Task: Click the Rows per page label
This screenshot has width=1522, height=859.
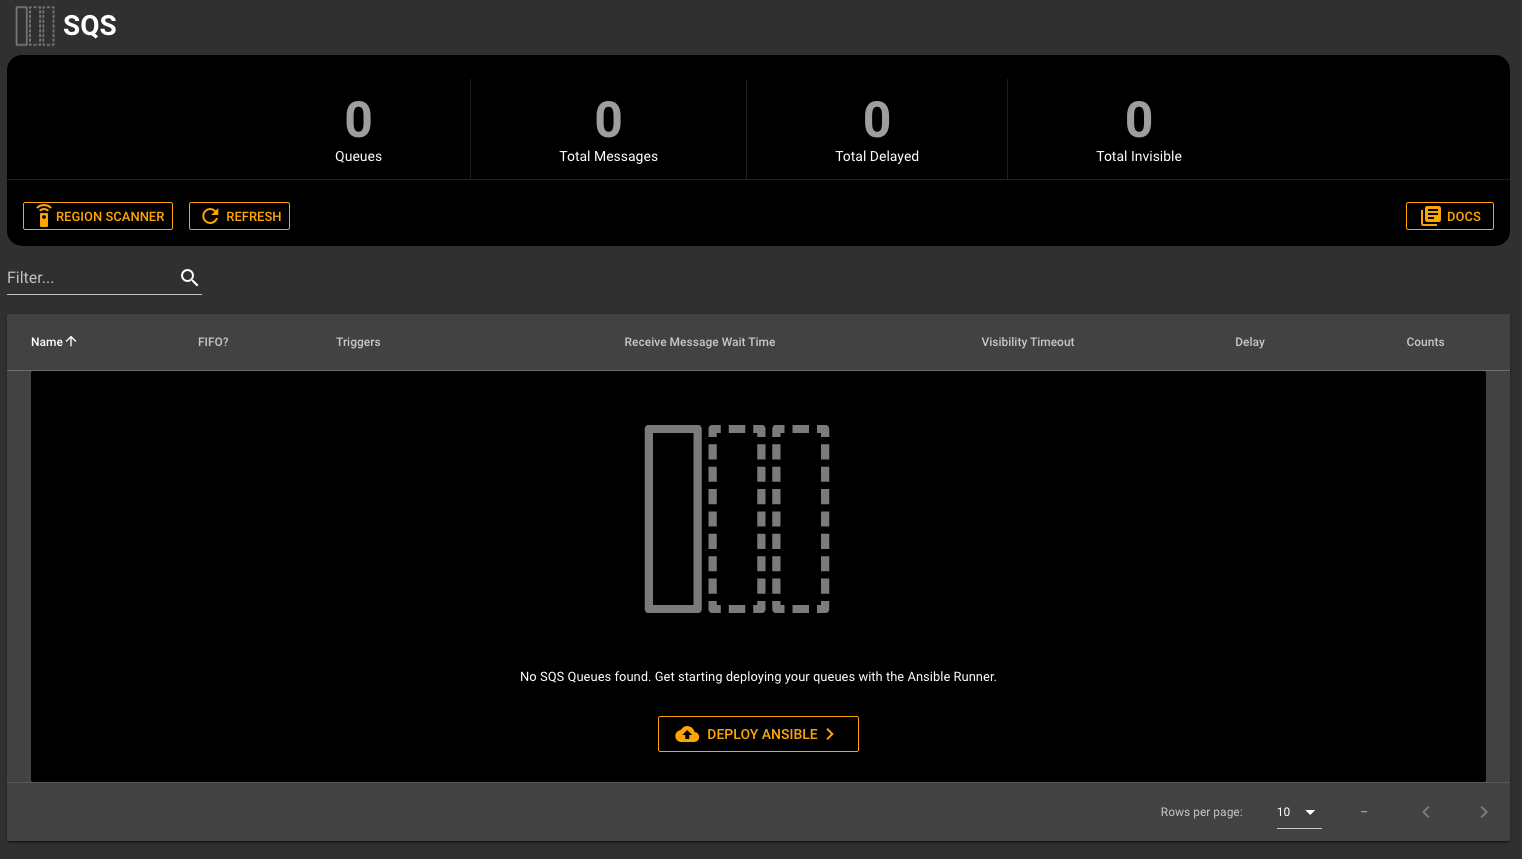Action: (x=1201, y=812)
